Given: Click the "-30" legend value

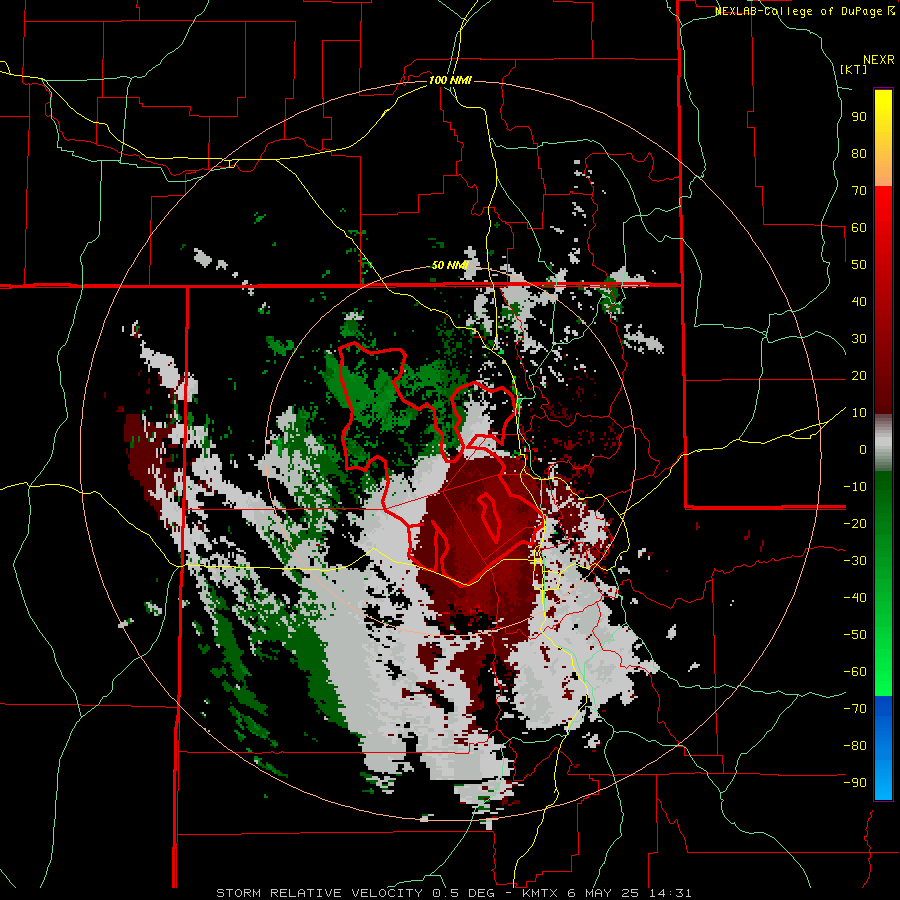Looking at the screenshot, I should (855, 561).
